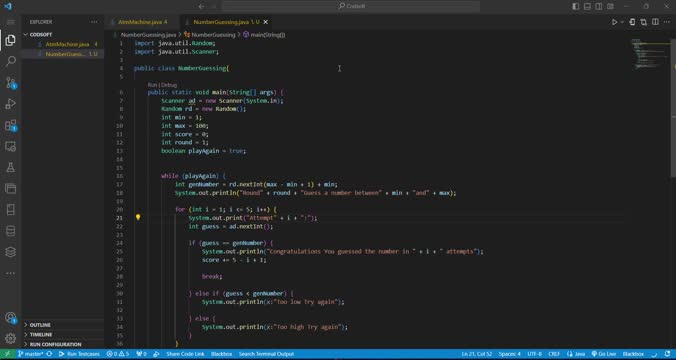This screenshot has width=676, height=360.
Task: Toggle the primary side bar layout
Action: pos(576,6)
